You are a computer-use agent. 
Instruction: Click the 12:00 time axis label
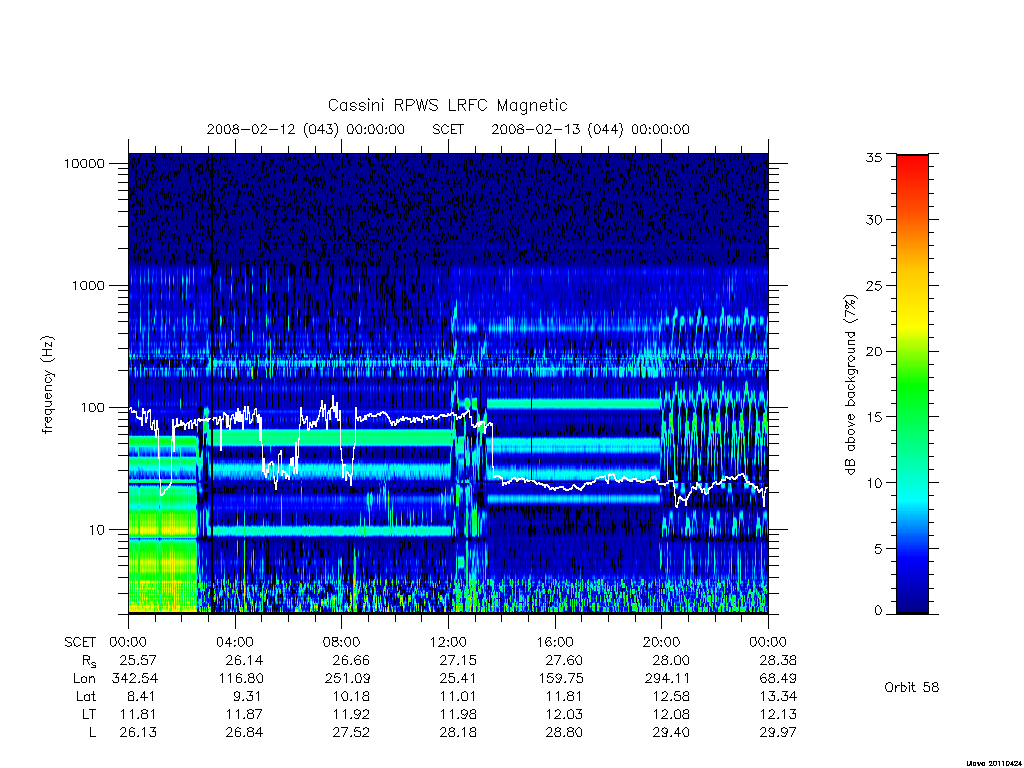pos(448,642)
